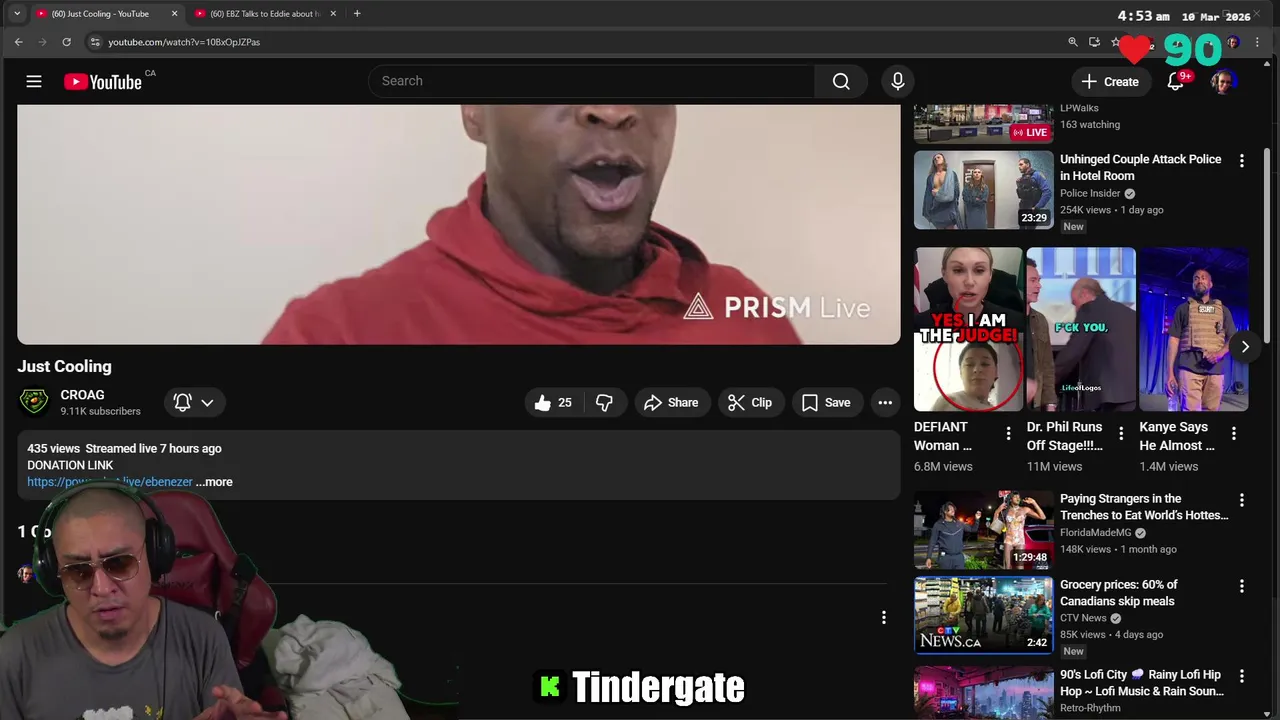The width and height of the screenshot is (1280, 720).
Task: Go to the YouTube home logo
Action: point(103,82)
